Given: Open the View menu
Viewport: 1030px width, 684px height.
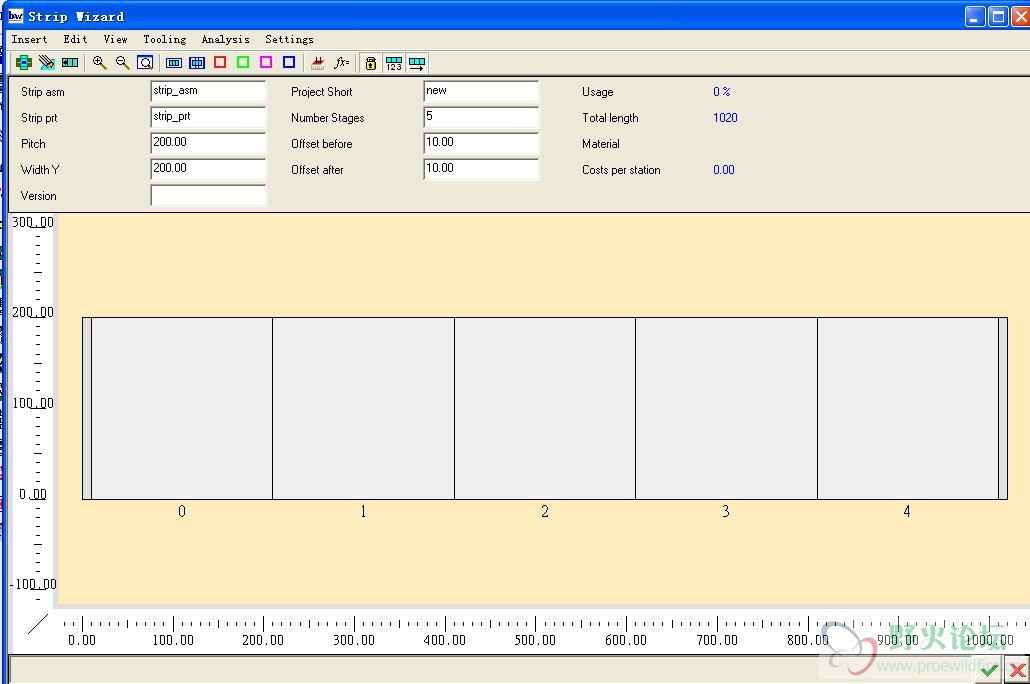Looking at the screenshot, I should click(x=116, y=39).
